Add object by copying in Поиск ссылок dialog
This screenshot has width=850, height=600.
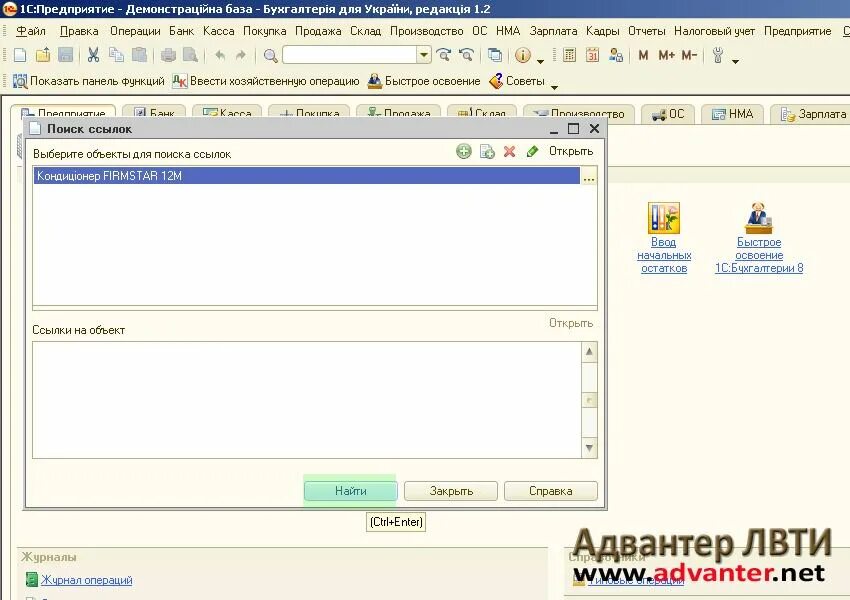coord(485,150)
